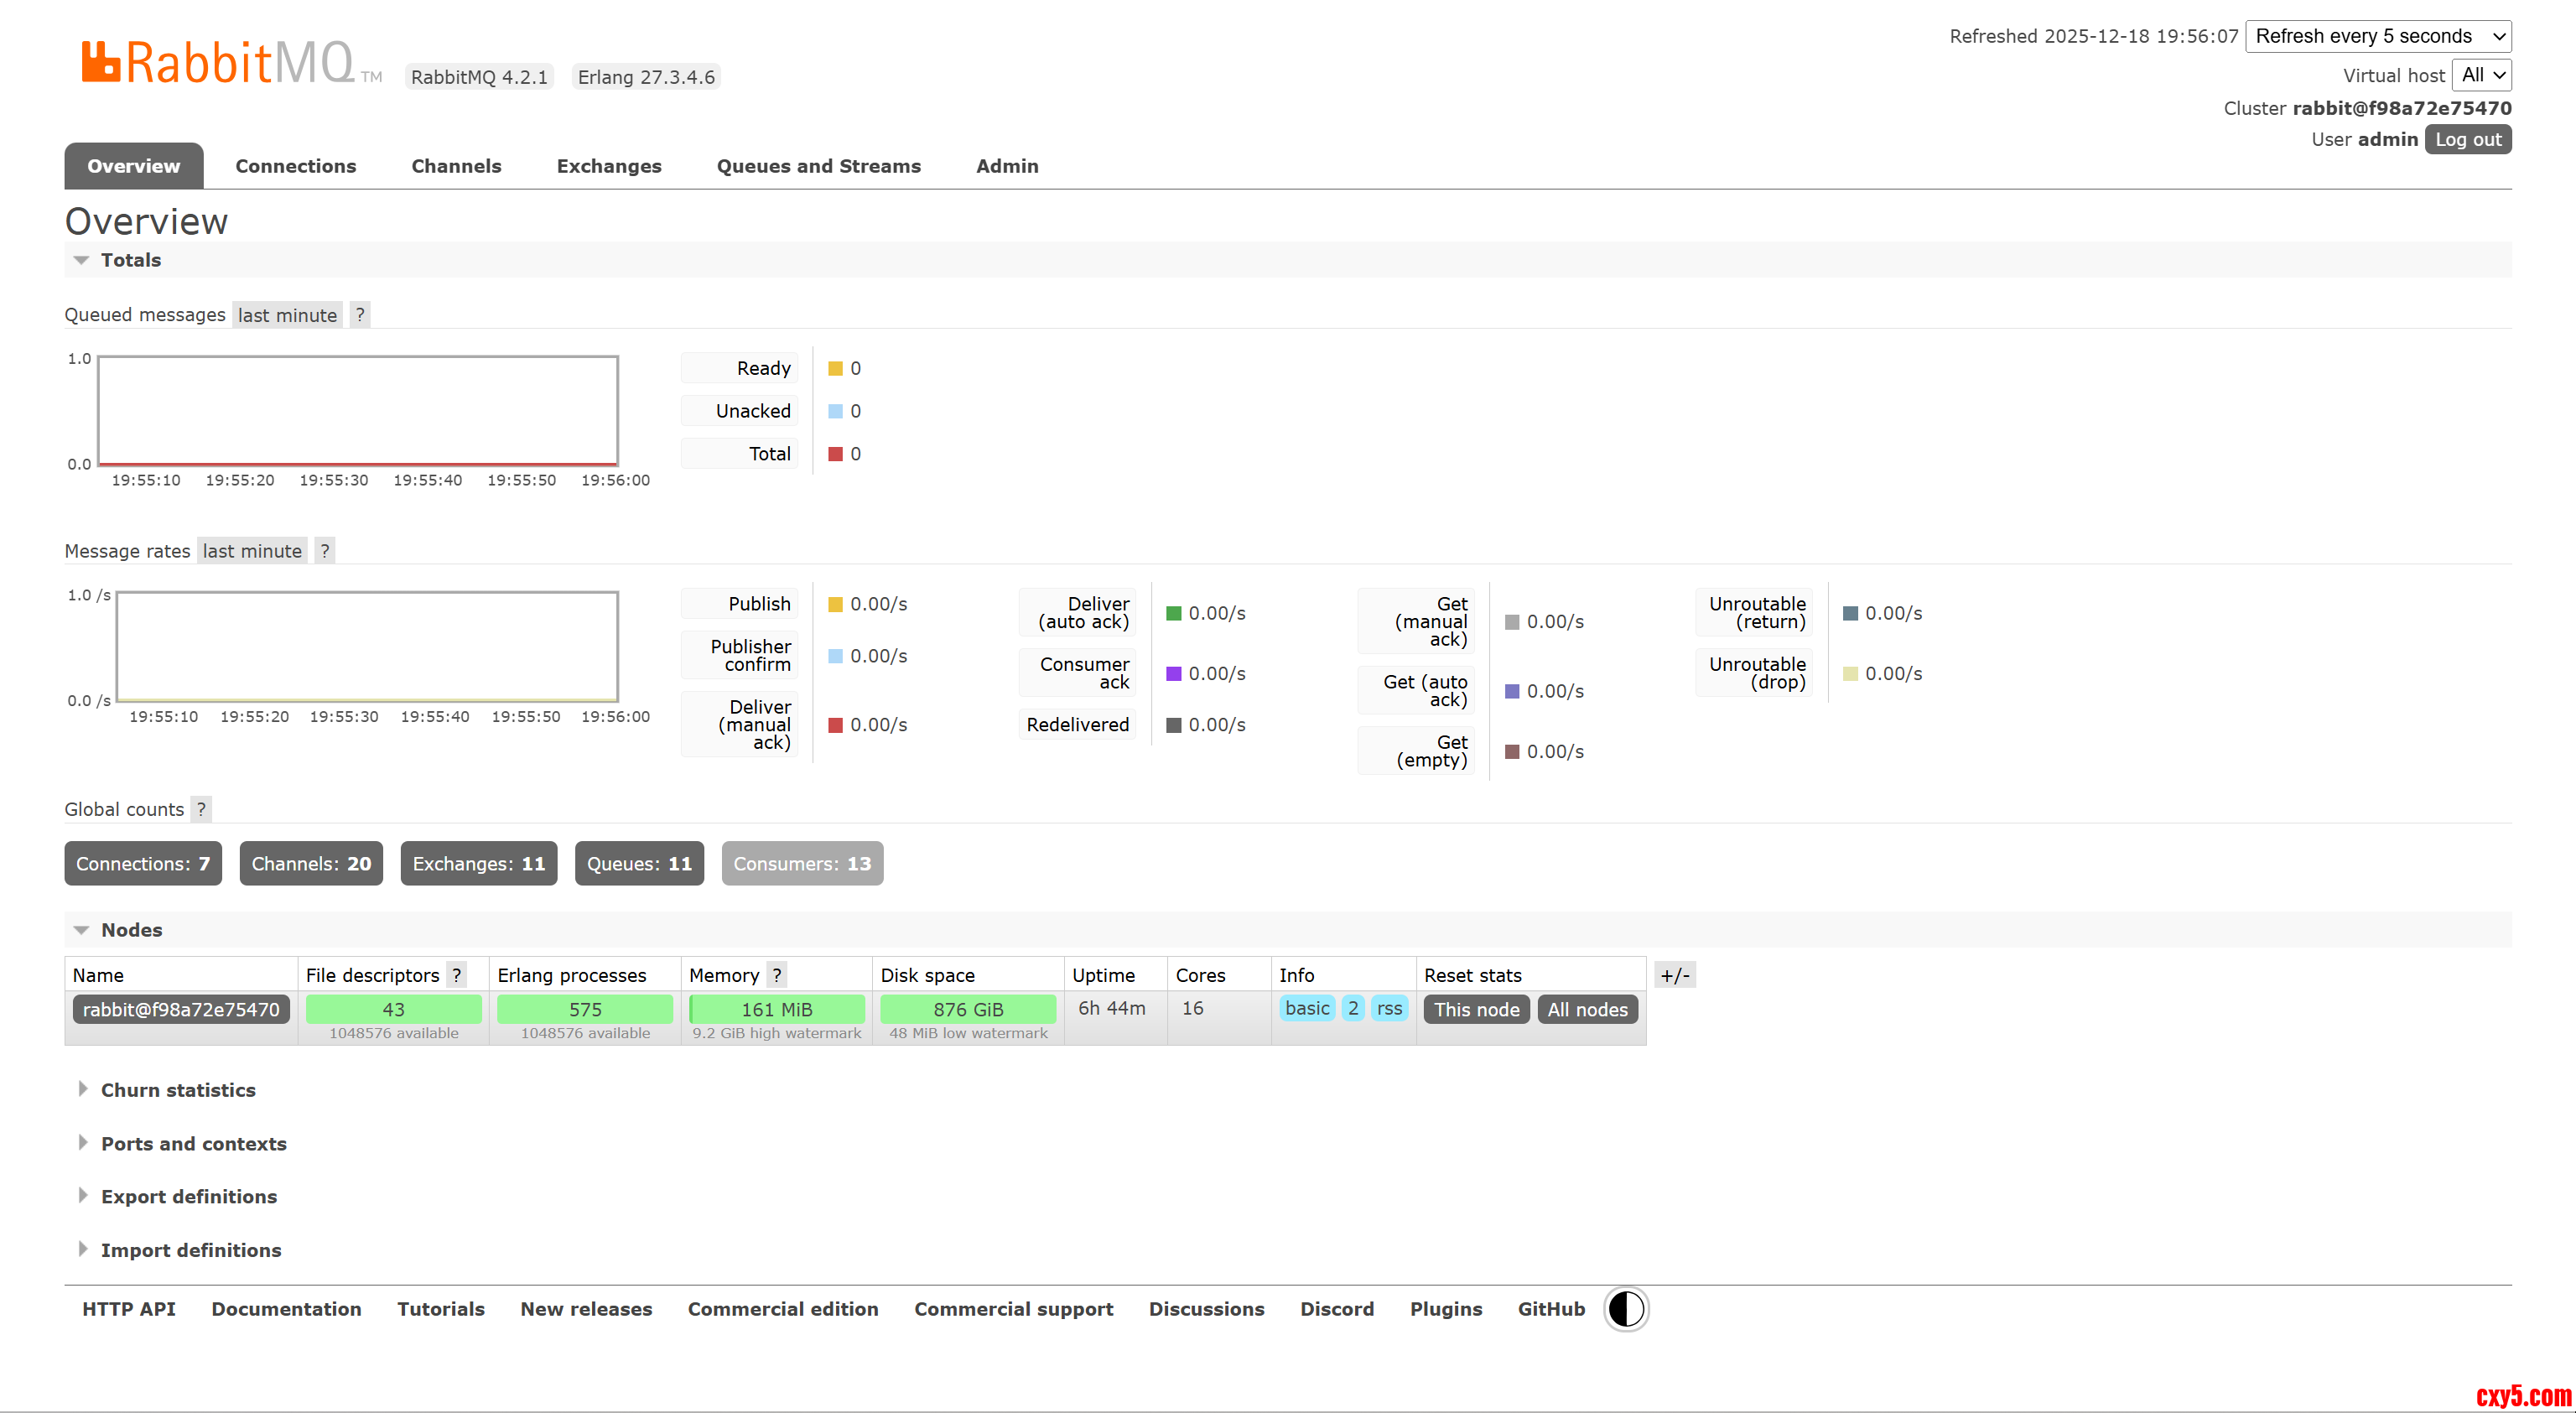This screenshot has width=2576, height=1413.
Task: Collapse the Totals section
Action: tap(130, 260)
